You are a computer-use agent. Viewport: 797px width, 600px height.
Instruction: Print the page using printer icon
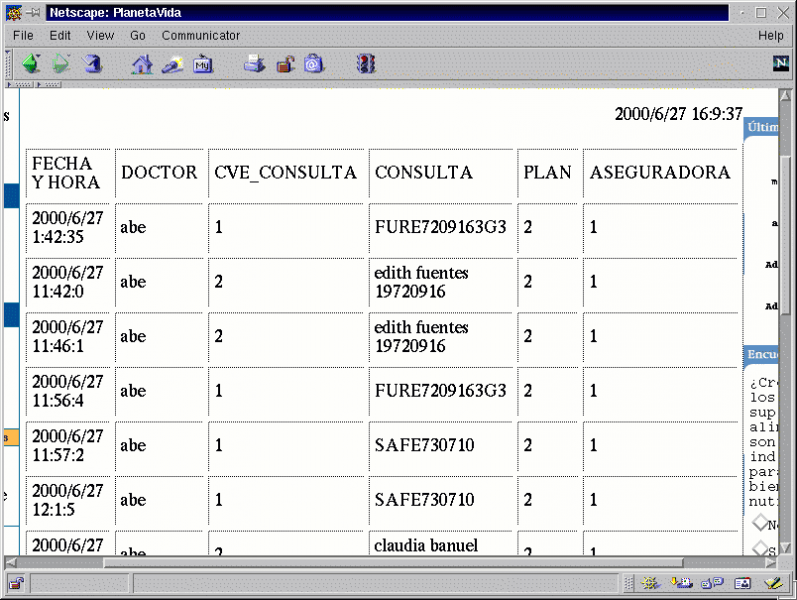click(255, 64)
